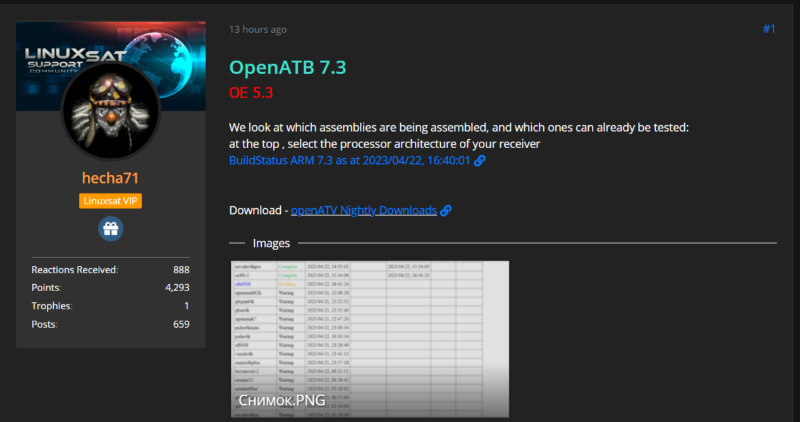Click the Images section heading
The width and height of the screenshot is (800, 422).
click(271, 243)
